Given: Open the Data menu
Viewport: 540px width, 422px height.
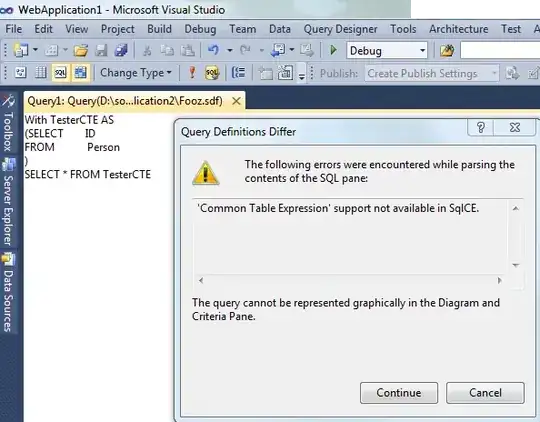Looking at the screenshot, I should tap(280, 29).
